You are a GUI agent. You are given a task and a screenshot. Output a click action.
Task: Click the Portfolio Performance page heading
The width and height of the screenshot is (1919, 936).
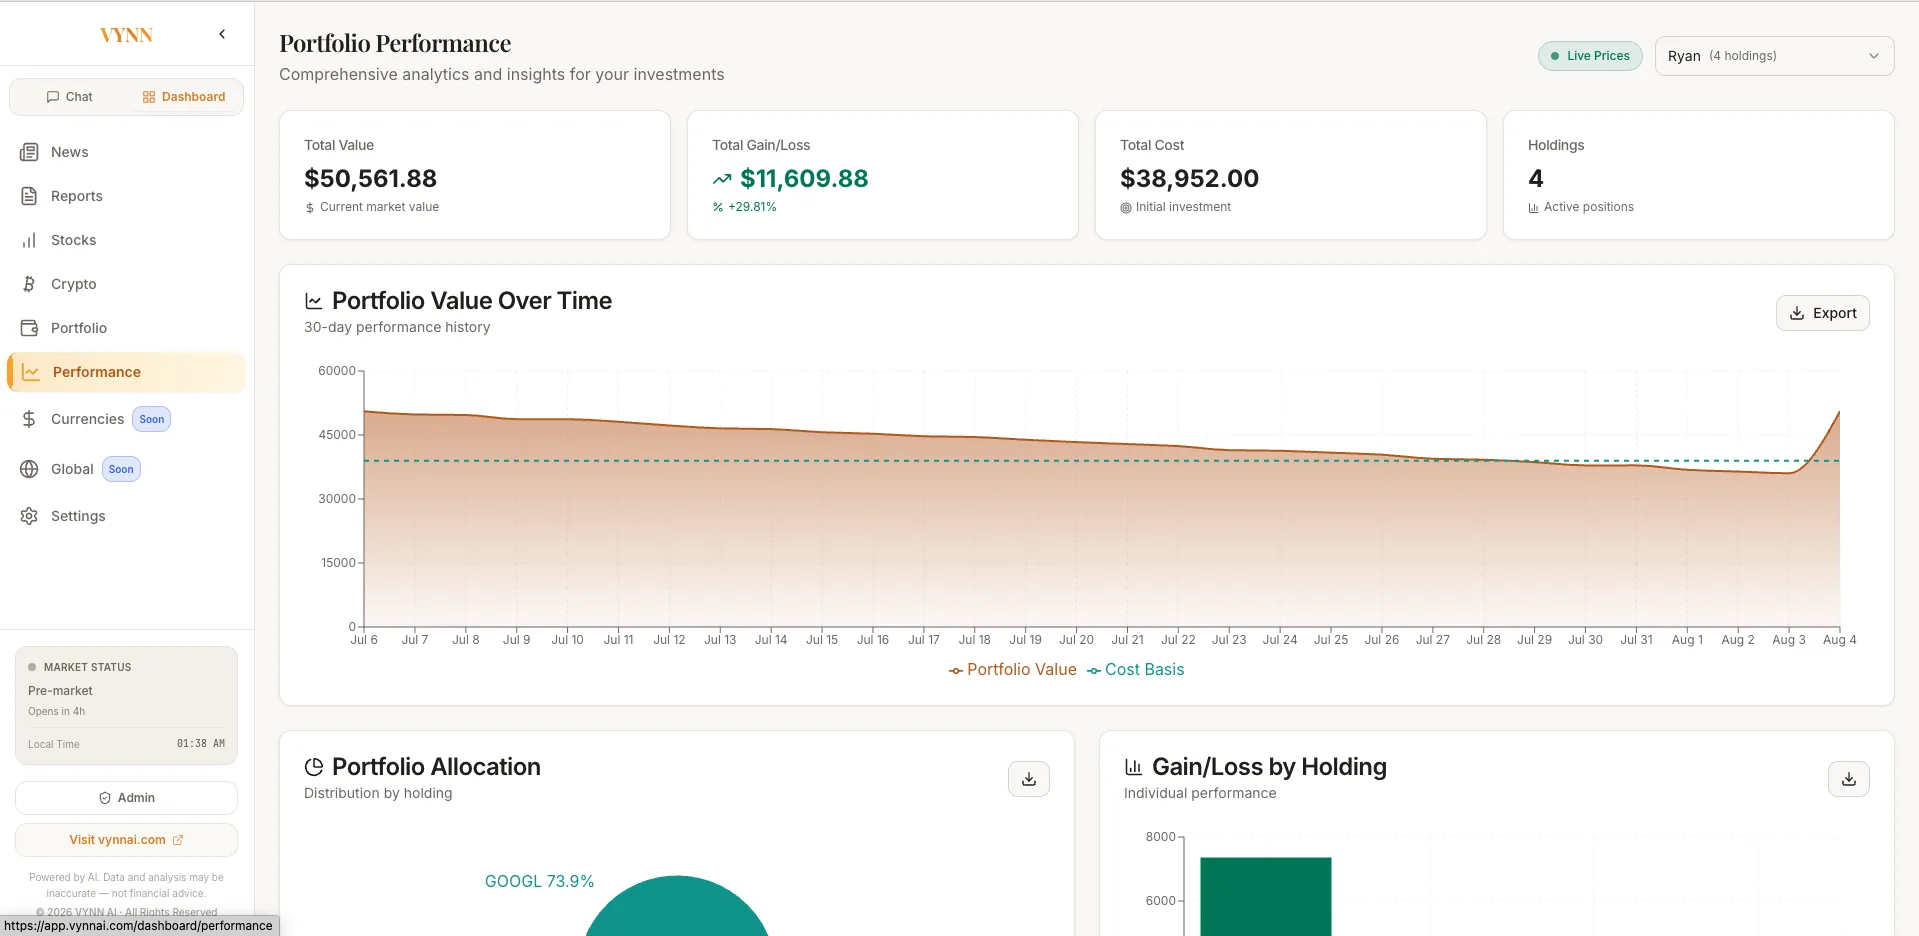(x=395, y=43)
